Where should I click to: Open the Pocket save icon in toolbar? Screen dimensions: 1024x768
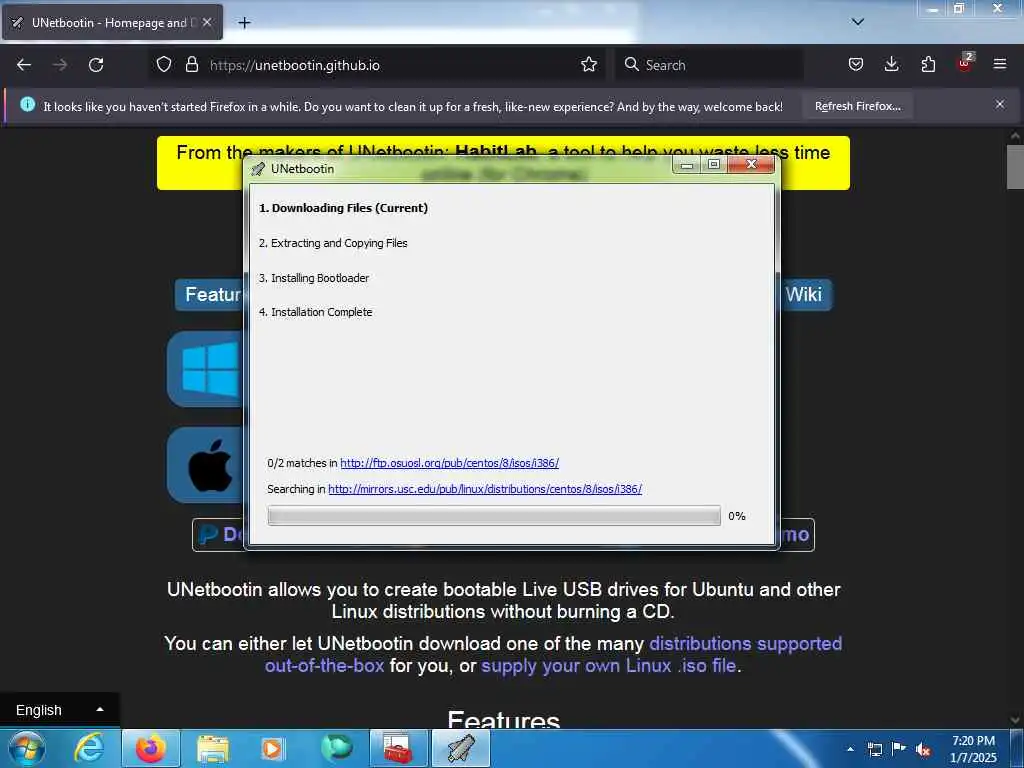tap(856, 65)
